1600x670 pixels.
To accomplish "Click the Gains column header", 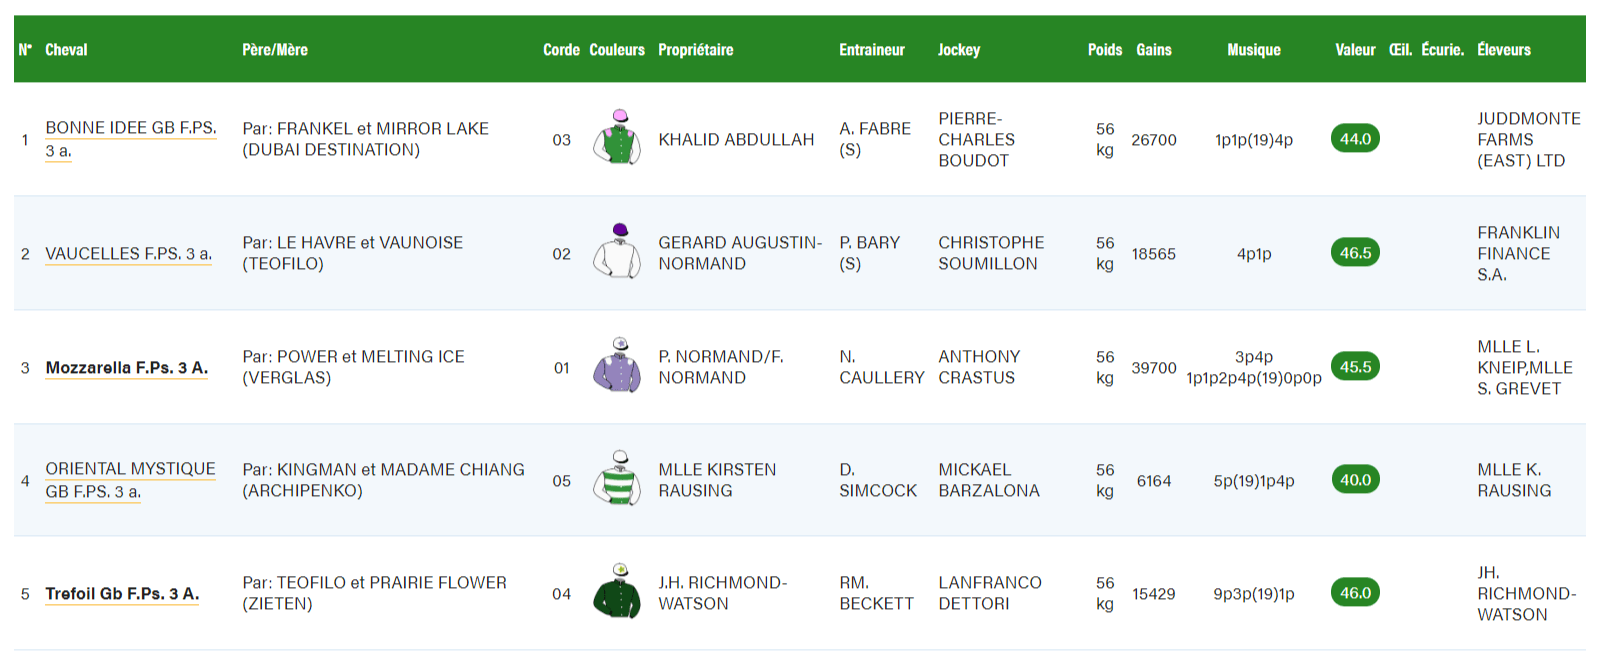I will click(1155, 50).
